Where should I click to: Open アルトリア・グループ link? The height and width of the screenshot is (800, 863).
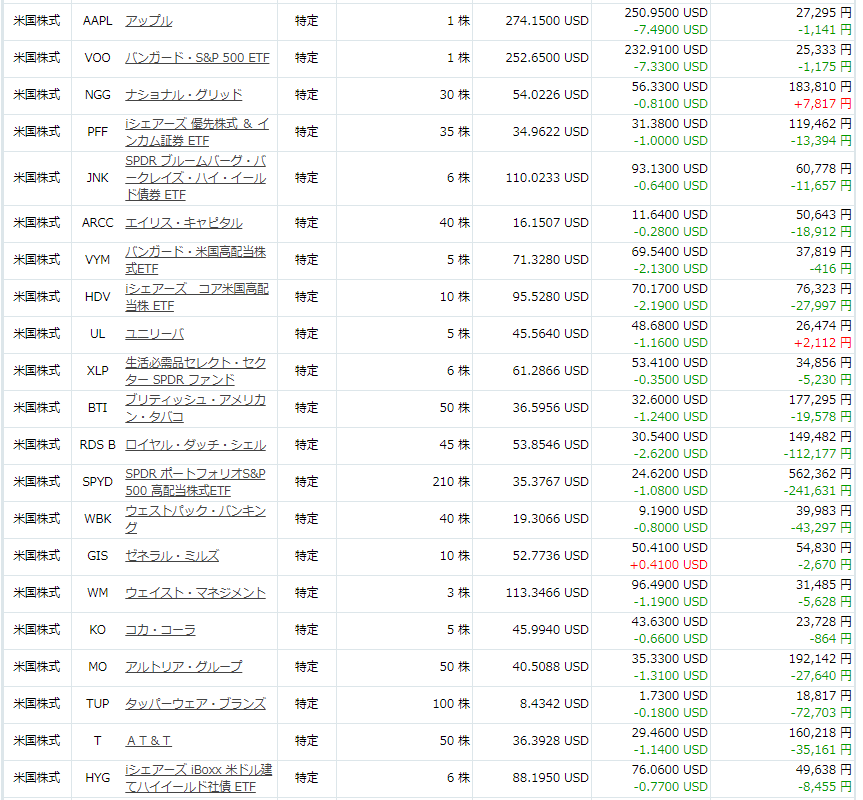(183, 667)
